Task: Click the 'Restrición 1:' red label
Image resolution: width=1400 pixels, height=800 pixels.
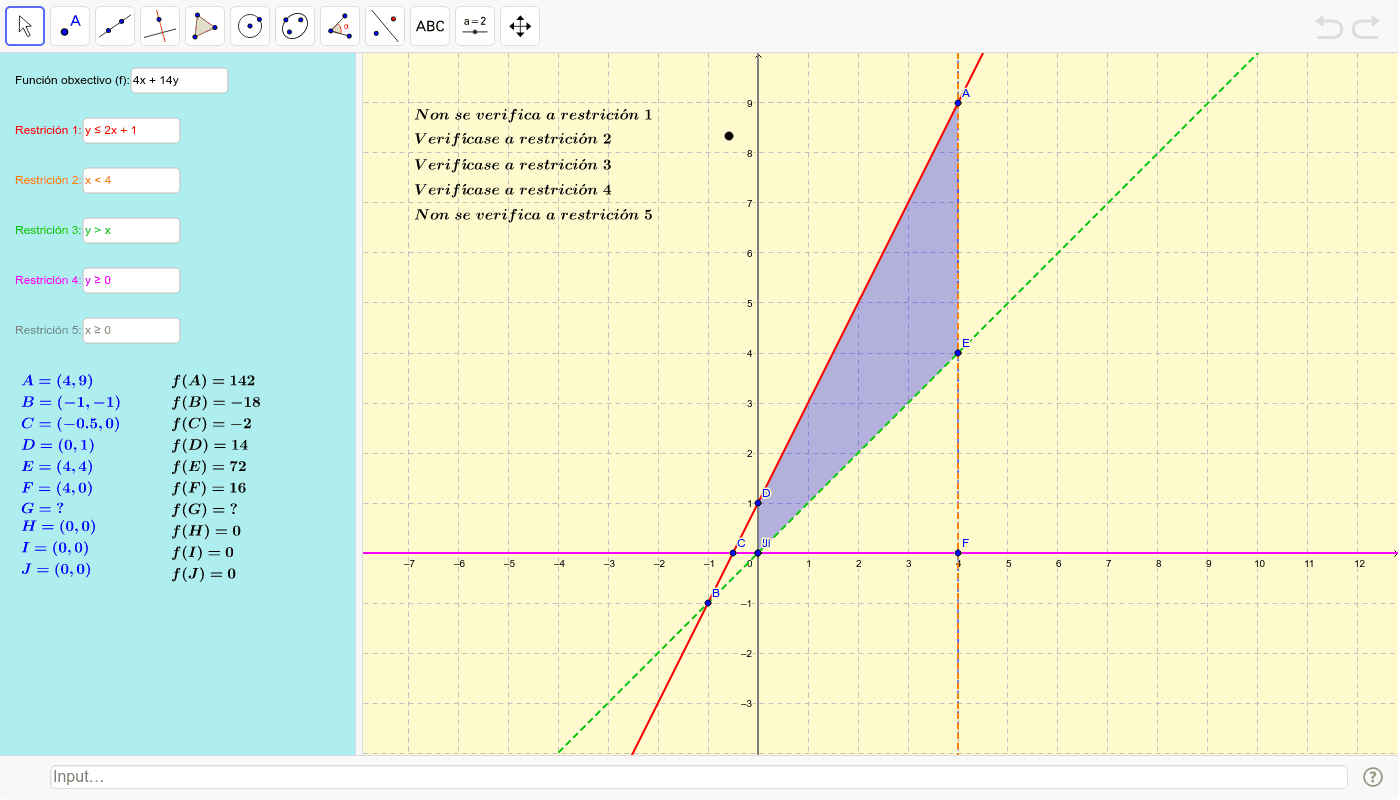Action: coord(48,130)
